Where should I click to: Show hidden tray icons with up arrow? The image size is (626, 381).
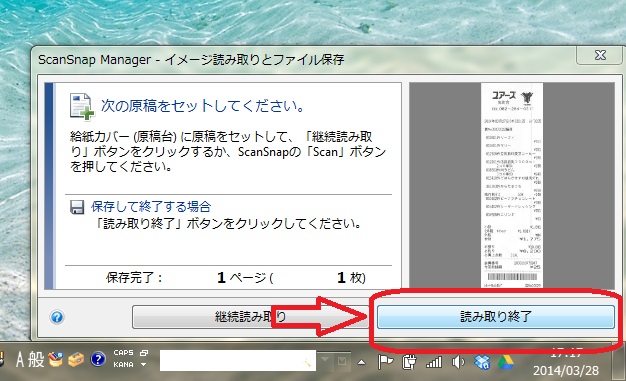[361, 363]
